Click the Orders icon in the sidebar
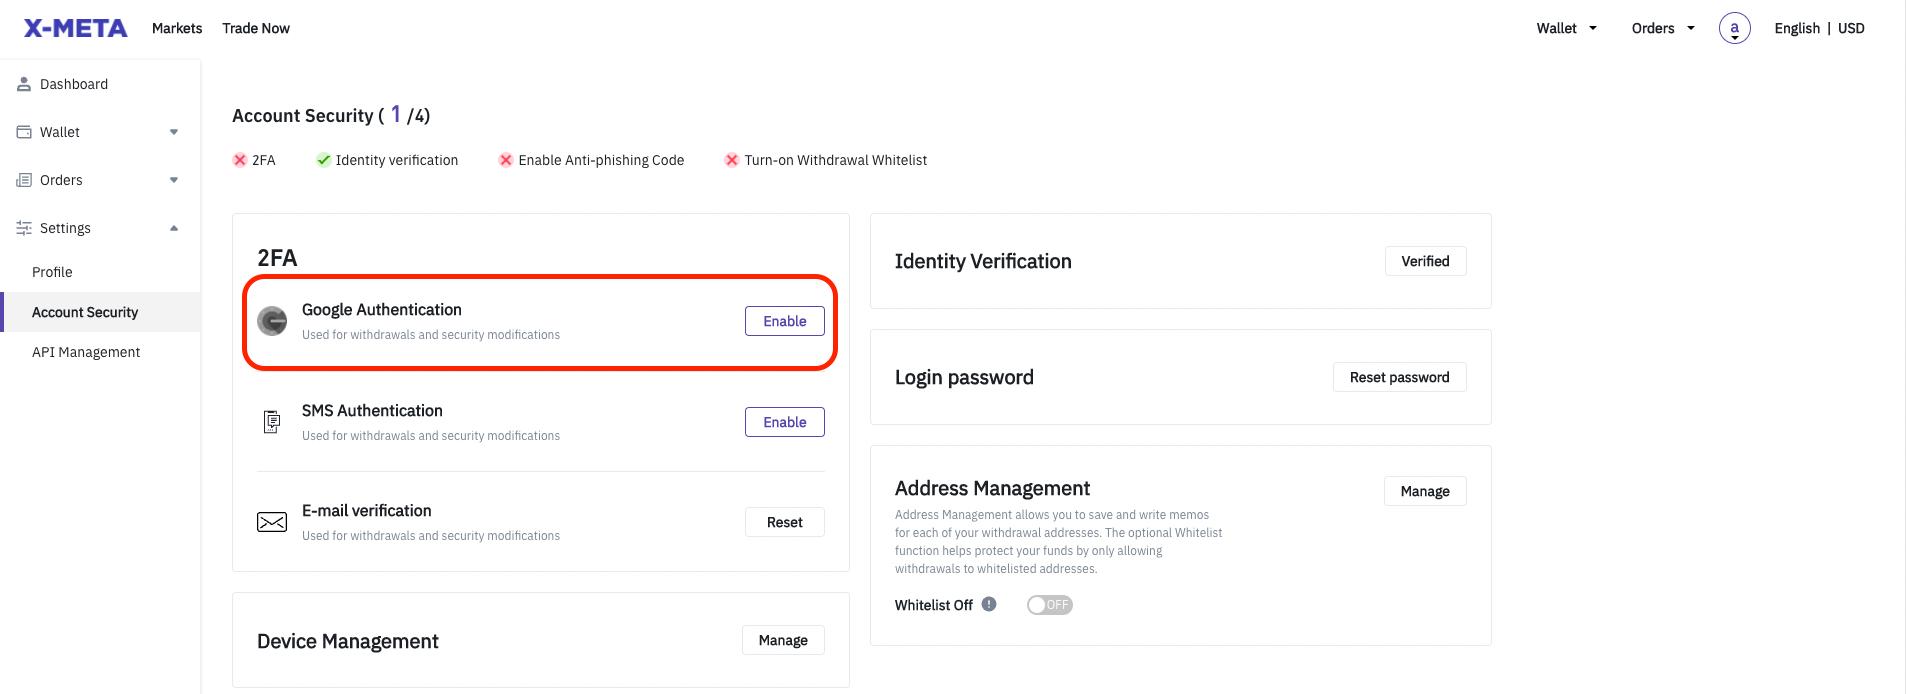Image resolution: width=1906 pixels, height=694 pixels. tap(24, 179)
